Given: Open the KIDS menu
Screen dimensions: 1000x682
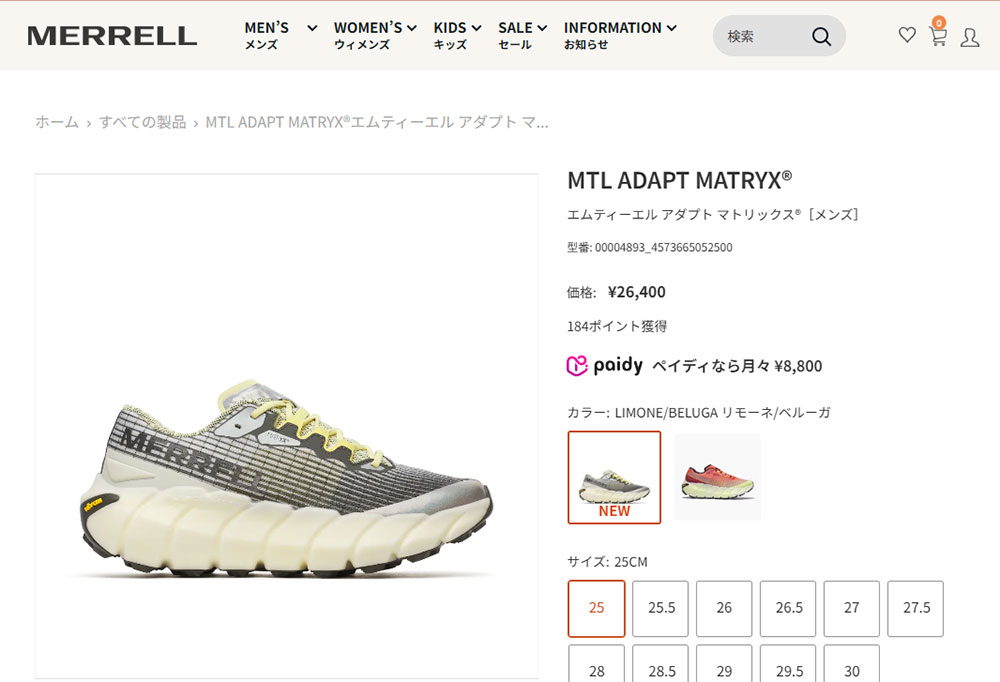Looking at the screenshot, I should [457, 36].
